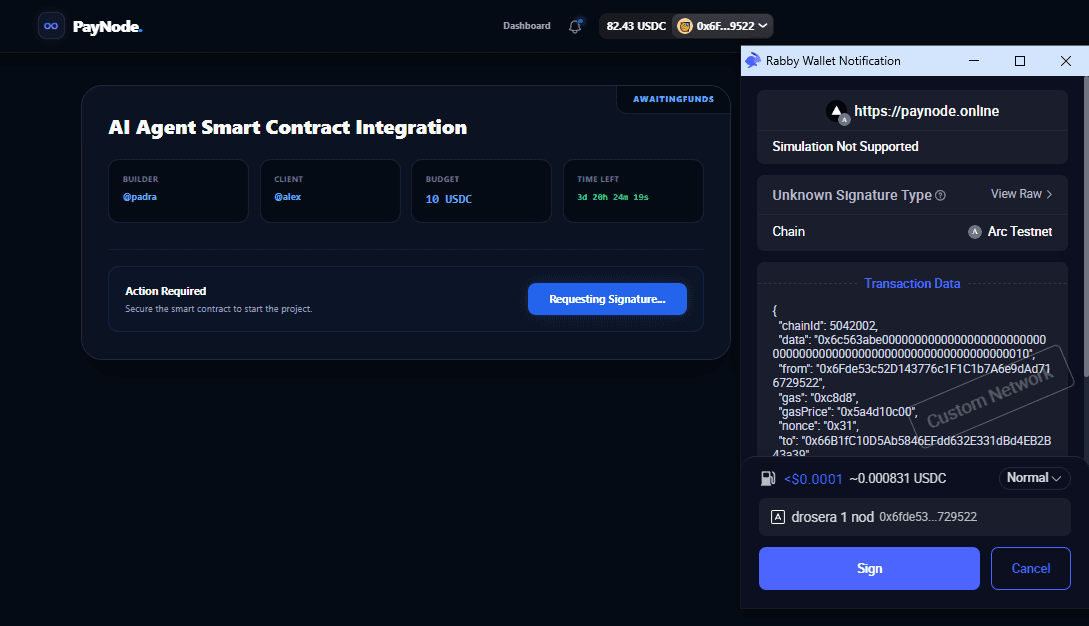Image resolution: width=1089 pixels, height=626 pixels.
Task: Click the wallet avatar icon in header
Action: coord(685,26)
